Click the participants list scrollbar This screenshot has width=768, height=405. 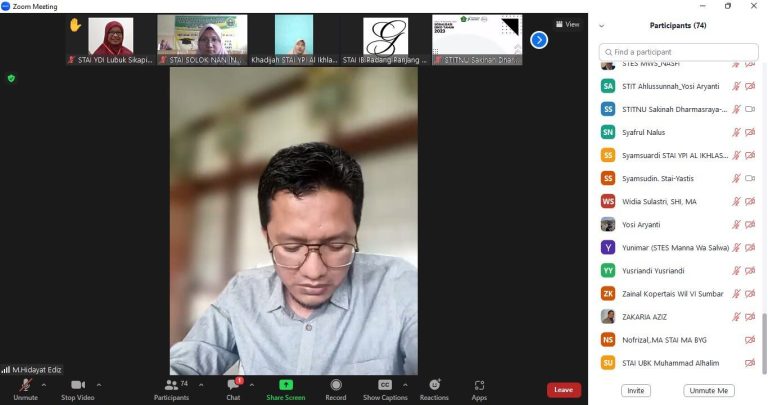(x=764, y=343)
